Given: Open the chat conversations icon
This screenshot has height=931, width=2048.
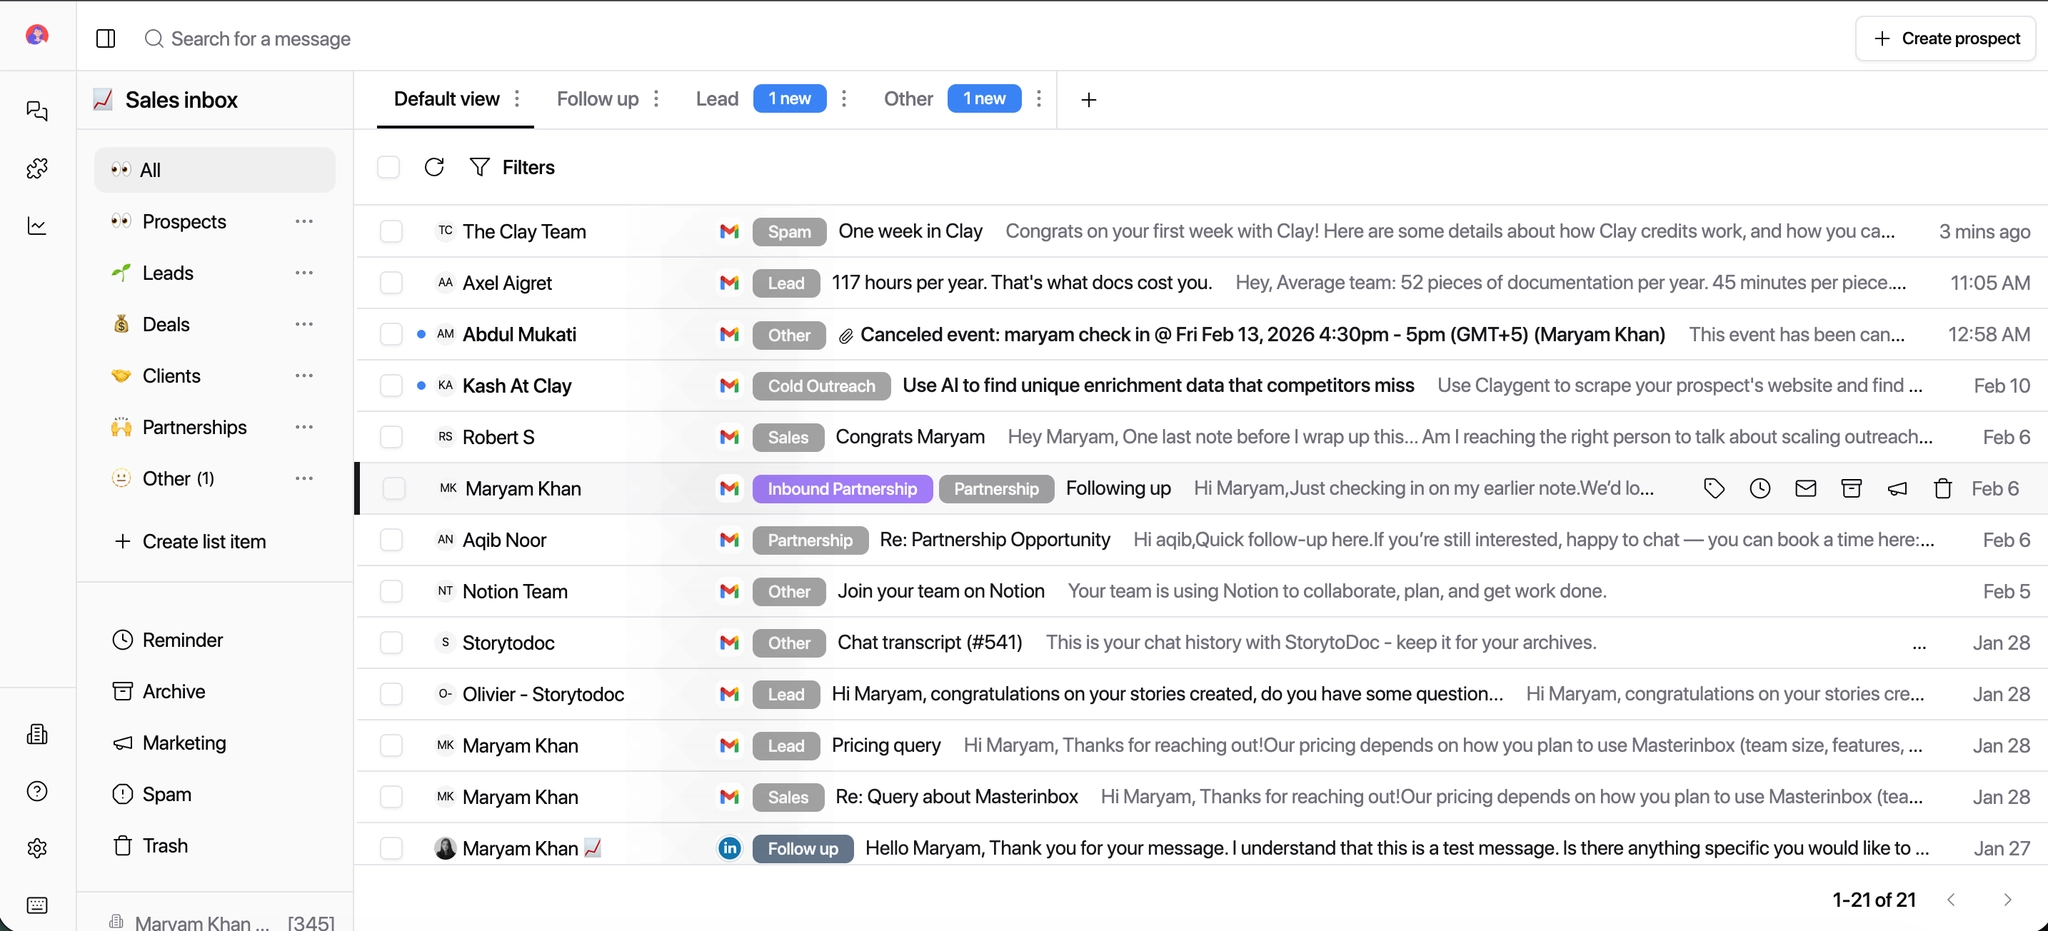Looking at the screenshot, I should [37, 111].
